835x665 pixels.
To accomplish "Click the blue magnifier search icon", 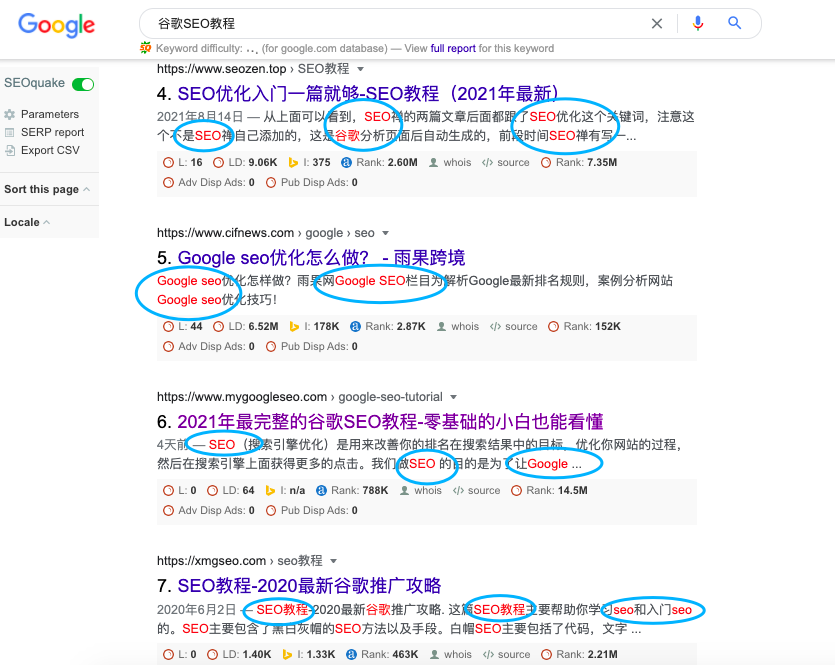I will click(x=734, y=23).
